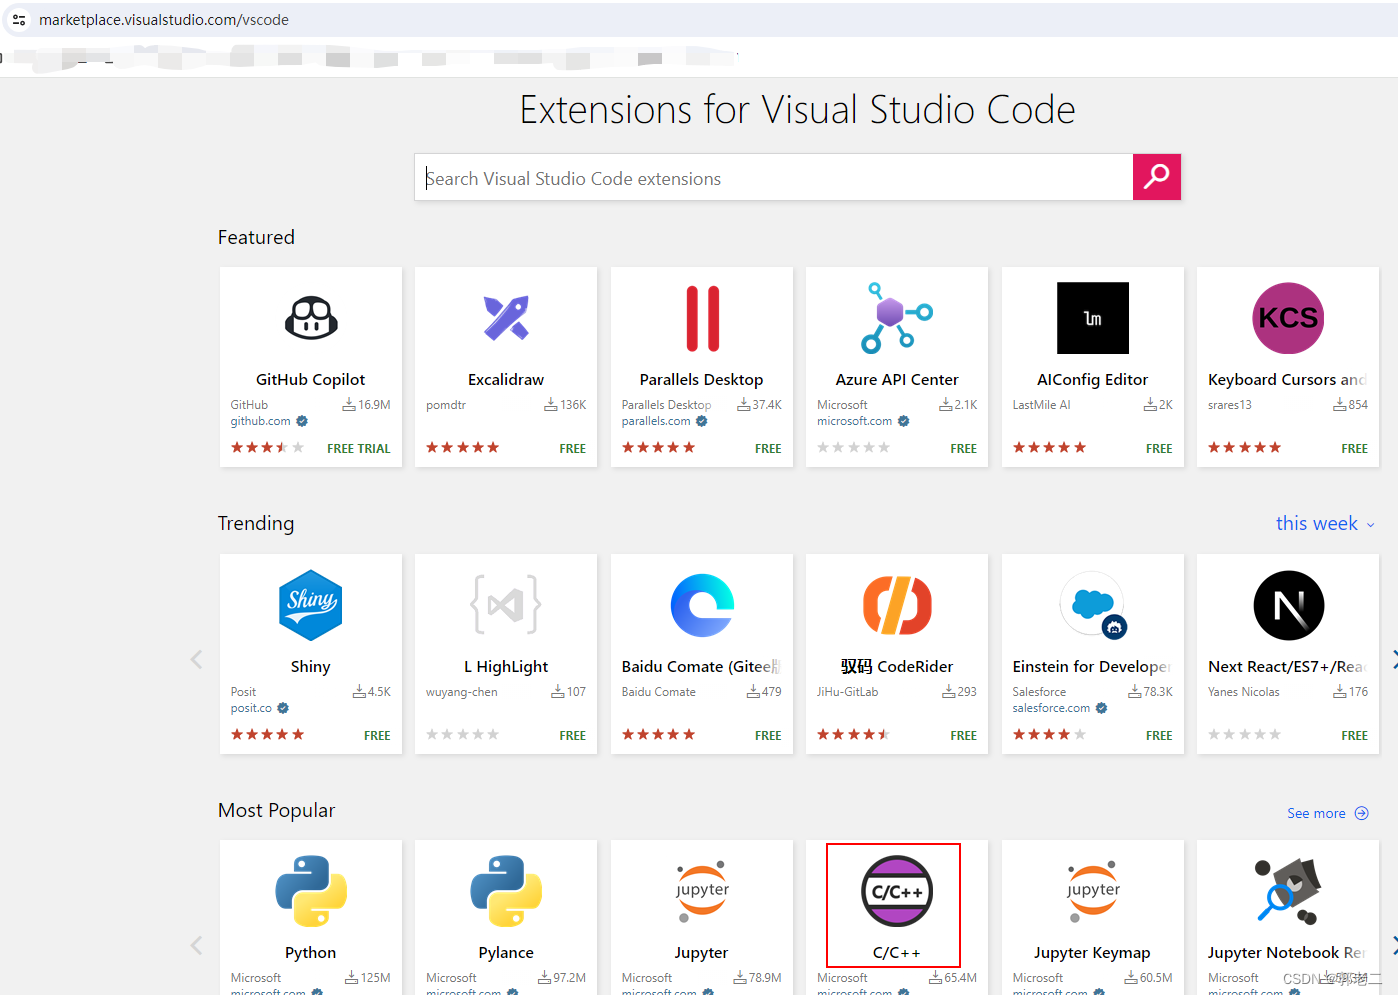This screenshot has width=1398, height=995.
Task: Click the L HighLight title text
Action: 506,667
